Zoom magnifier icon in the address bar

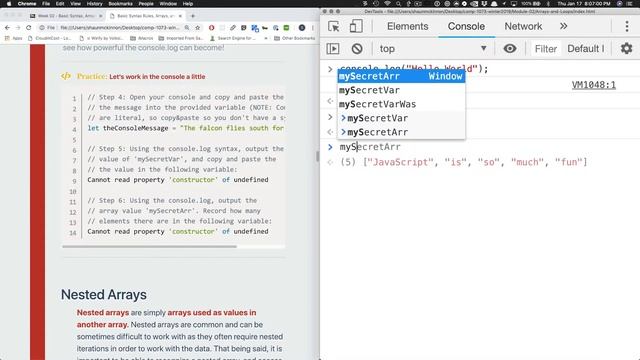[x=187, y=28]
